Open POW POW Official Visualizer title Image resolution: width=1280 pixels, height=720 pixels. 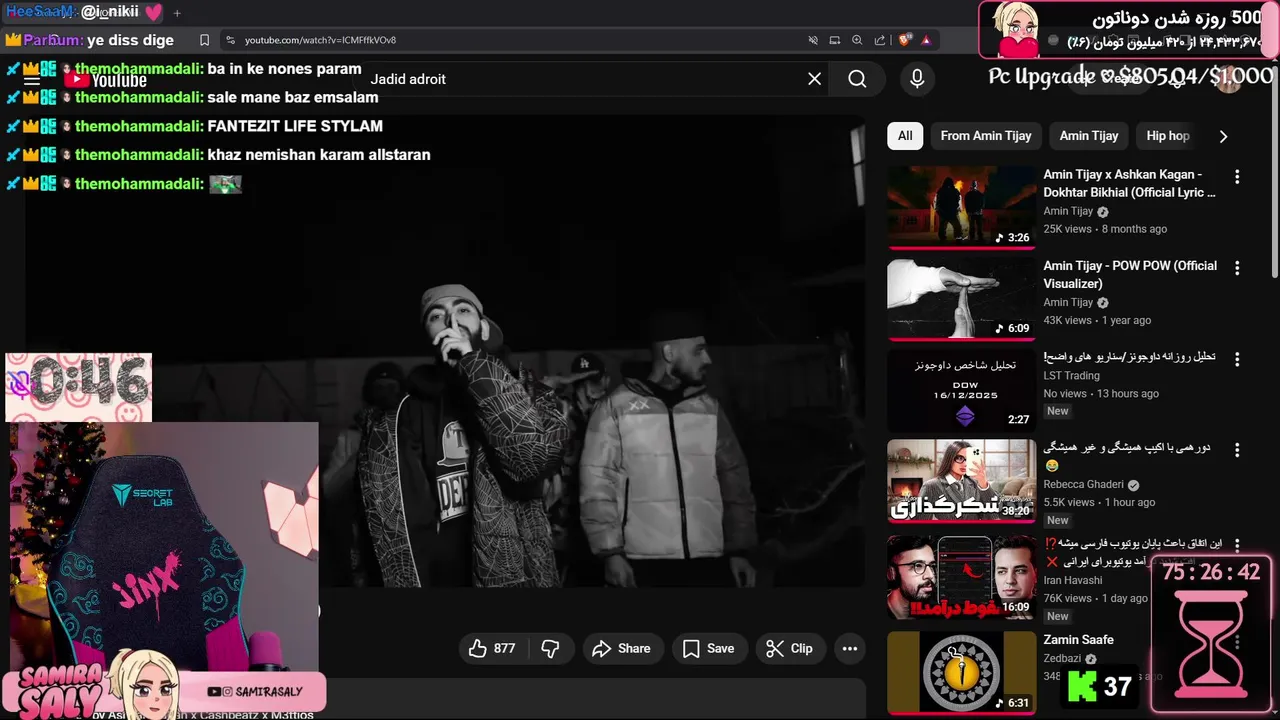tap(1130, 274)
